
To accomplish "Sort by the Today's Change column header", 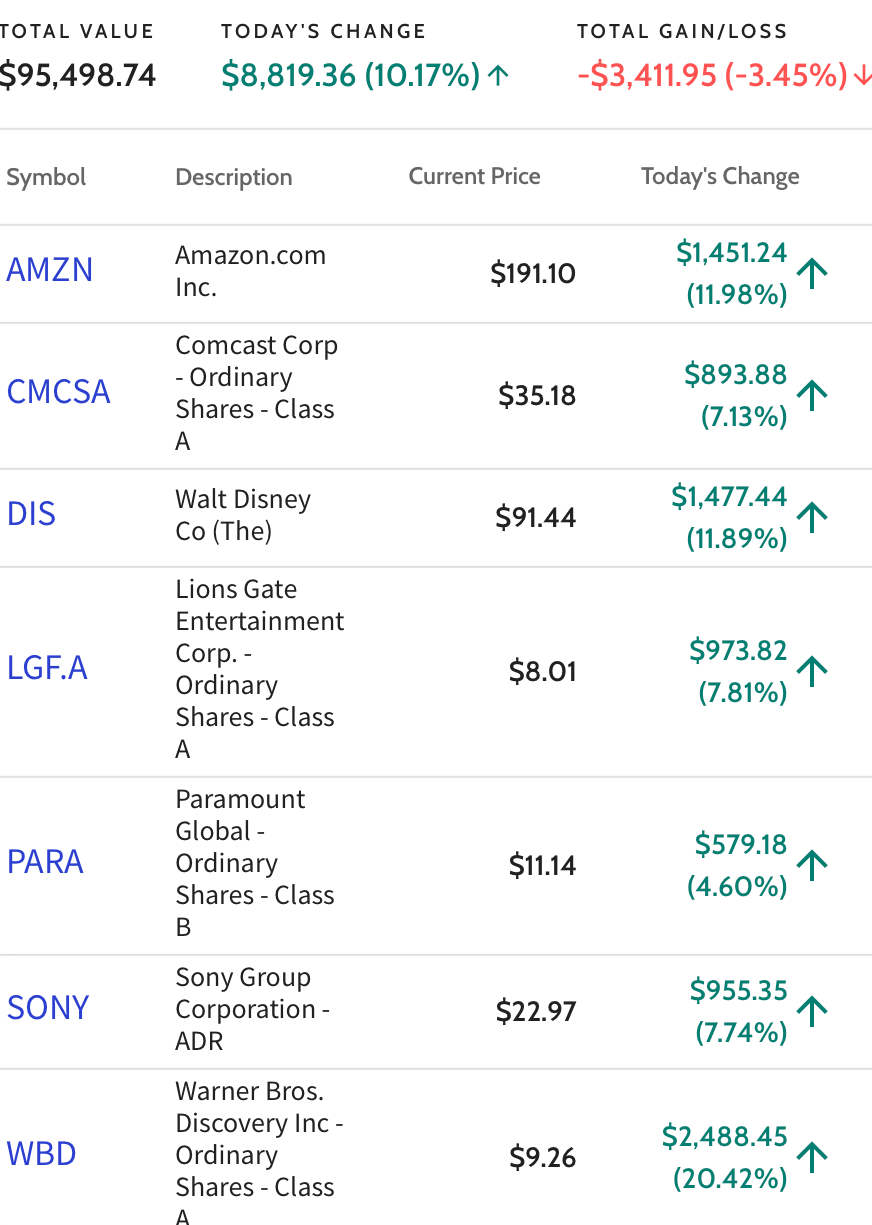I will point(720,177).
